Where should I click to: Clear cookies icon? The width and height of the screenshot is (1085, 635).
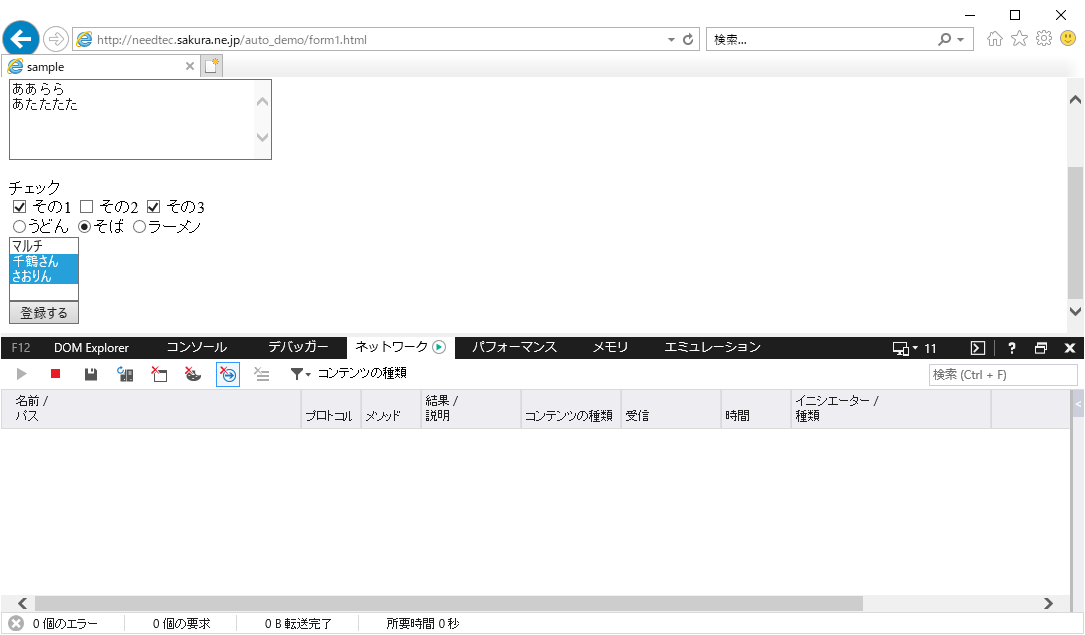coord(193,374)
